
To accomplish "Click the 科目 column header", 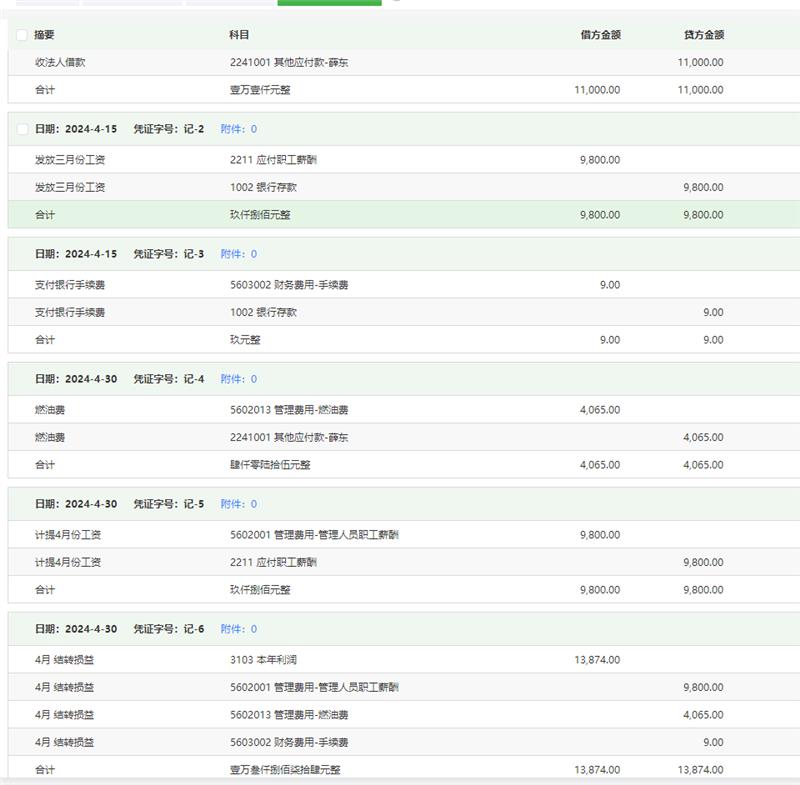I will tap(239, 35).
